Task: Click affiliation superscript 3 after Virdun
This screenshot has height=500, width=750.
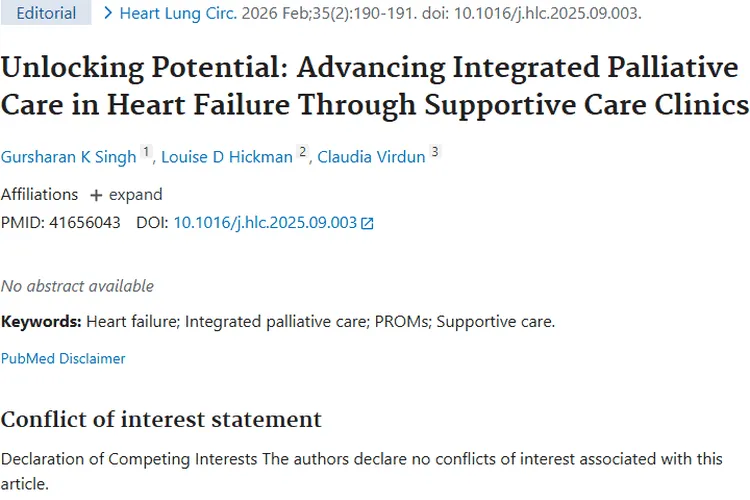Action: click(434, 152)
